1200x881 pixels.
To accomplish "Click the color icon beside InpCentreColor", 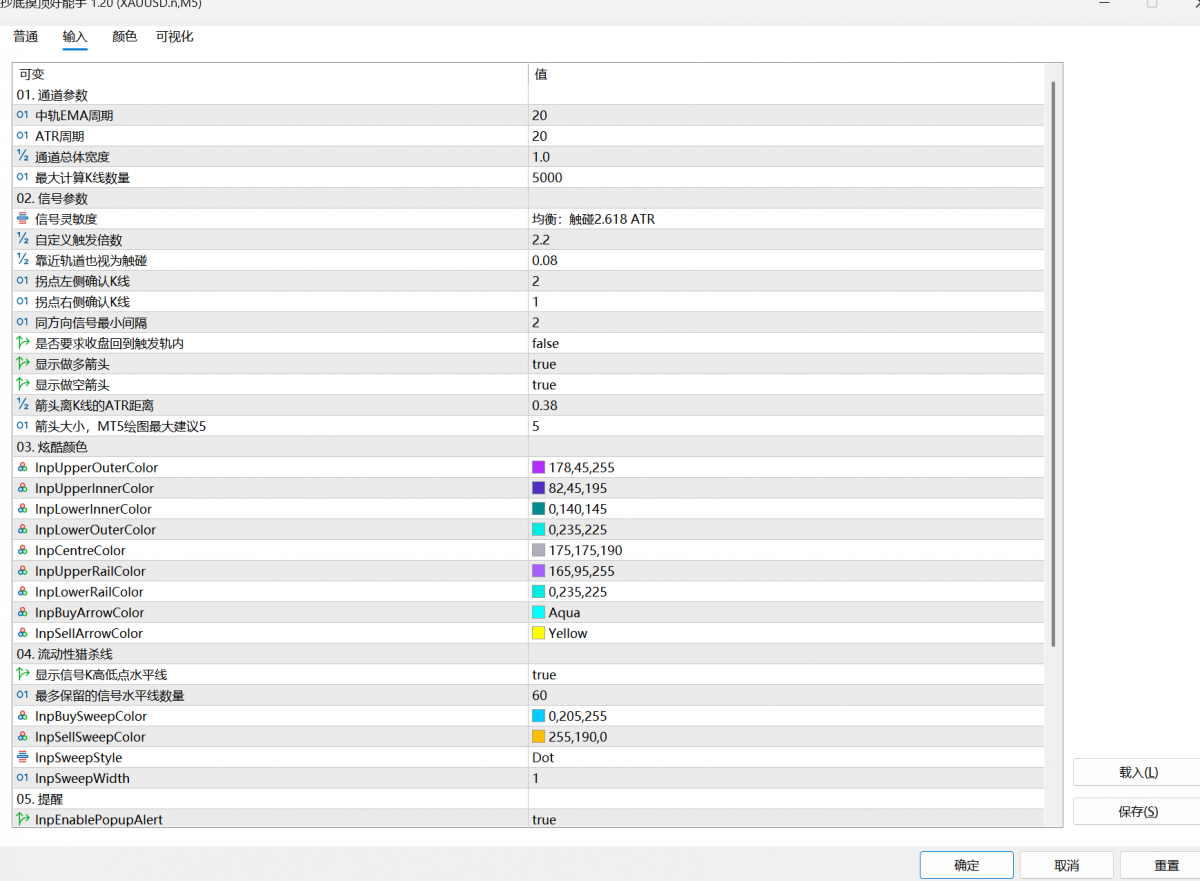I will pos(23,550).
